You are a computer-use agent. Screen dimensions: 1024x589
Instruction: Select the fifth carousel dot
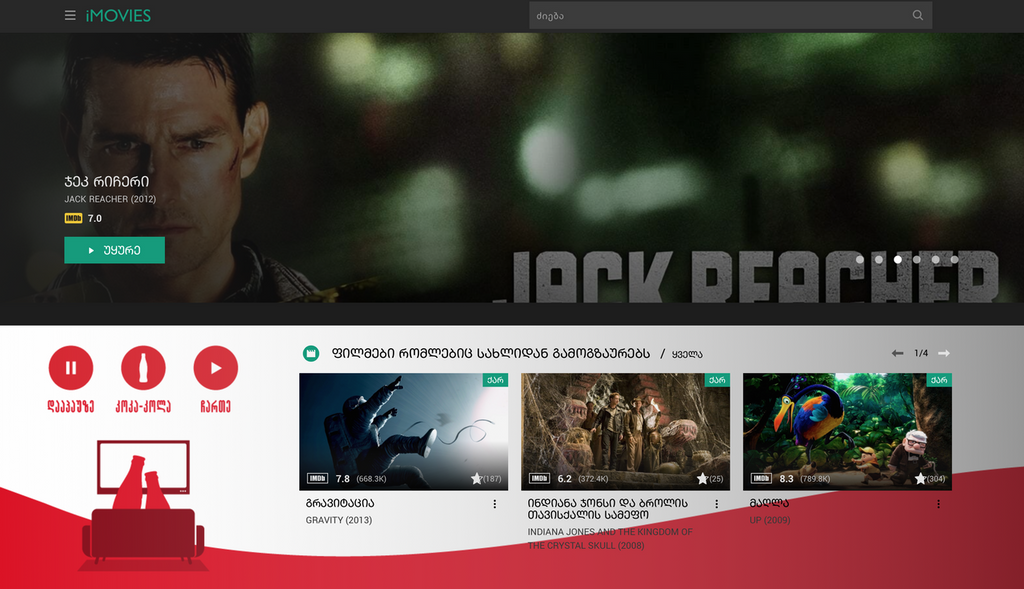(936, 260)
